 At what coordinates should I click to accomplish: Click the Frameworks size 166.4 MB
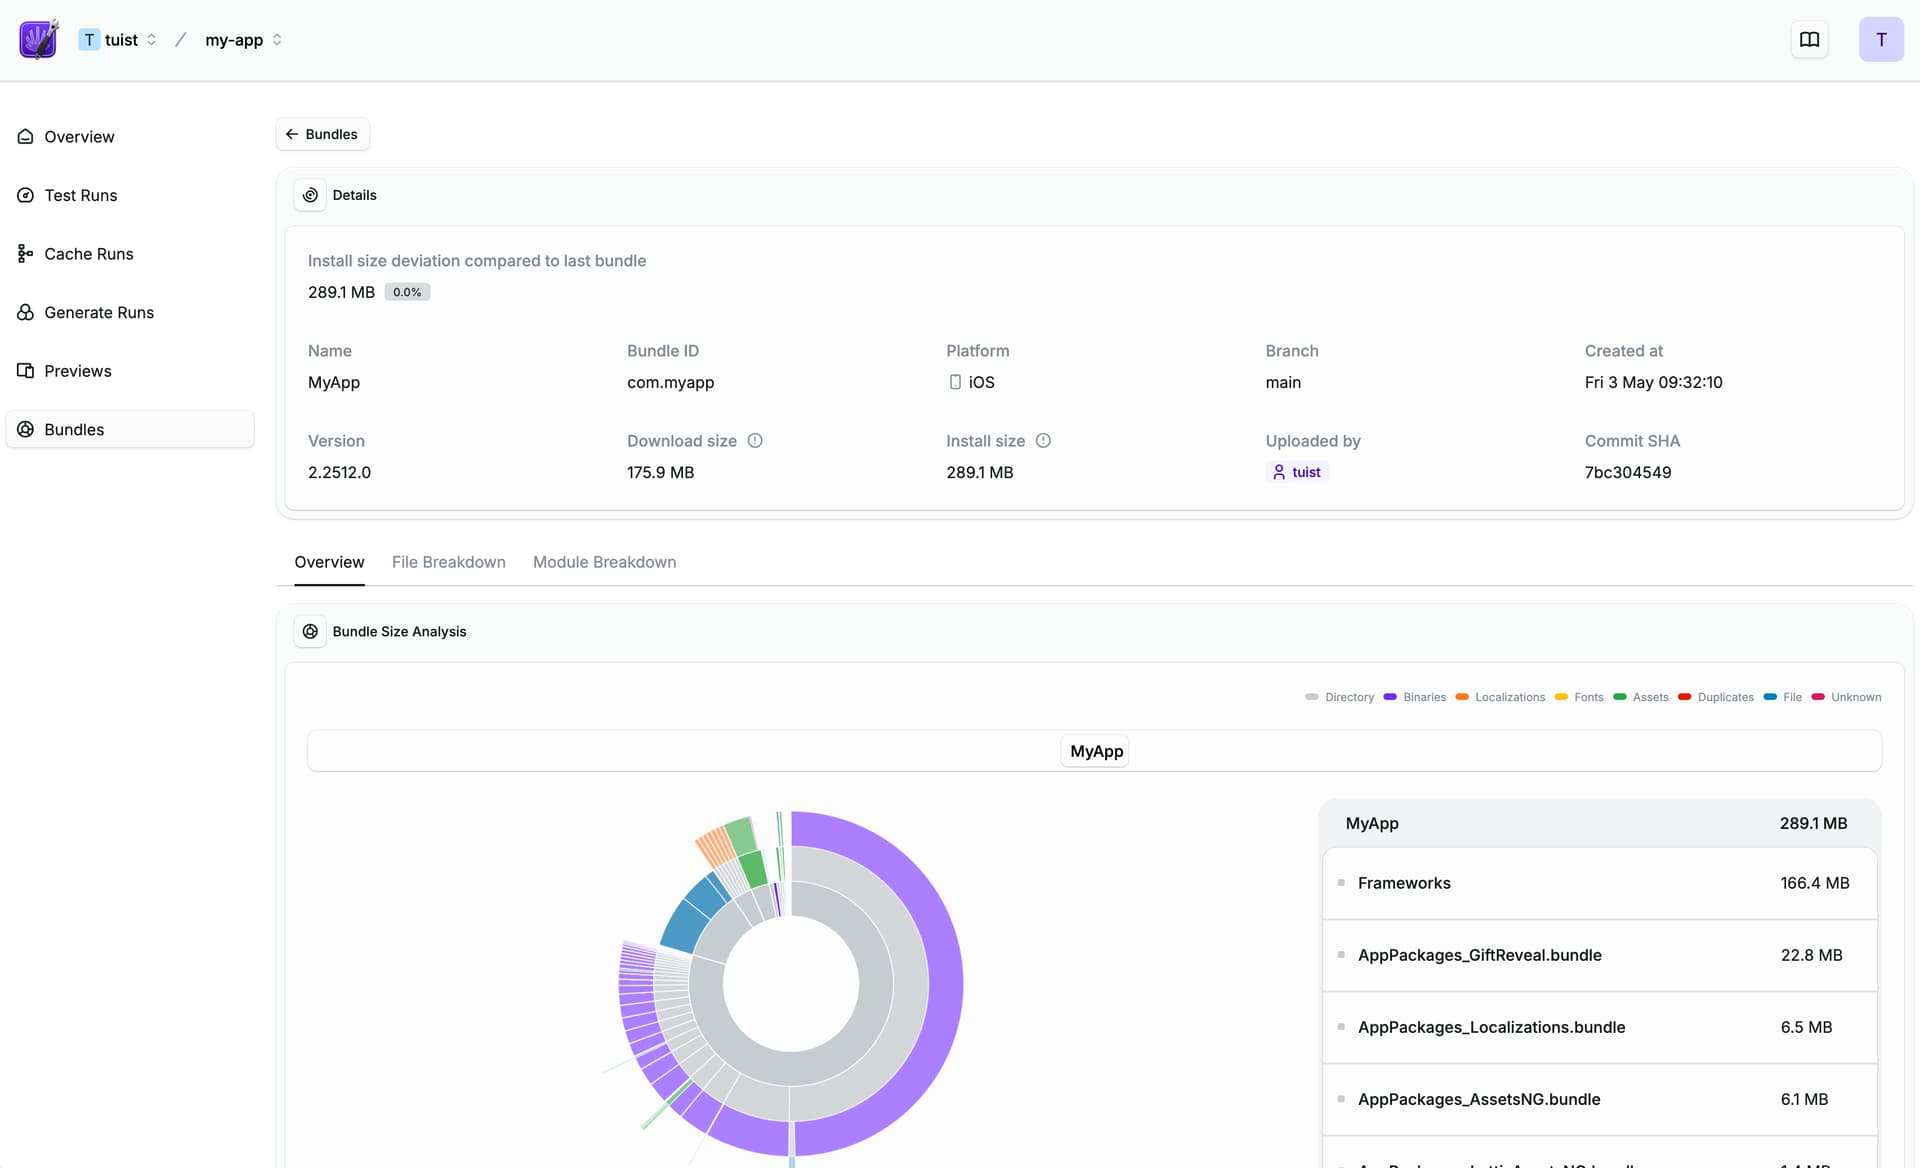click(1814, 883)
